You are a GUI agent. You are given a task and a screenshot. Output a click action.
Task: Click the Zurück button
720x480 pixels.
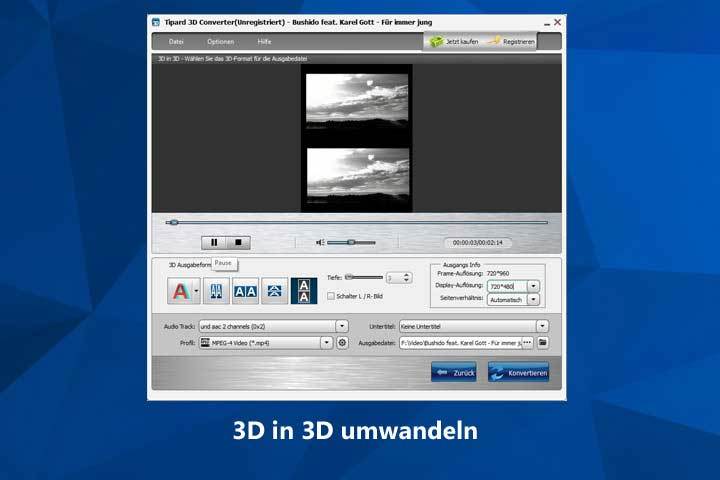(454, 372)
